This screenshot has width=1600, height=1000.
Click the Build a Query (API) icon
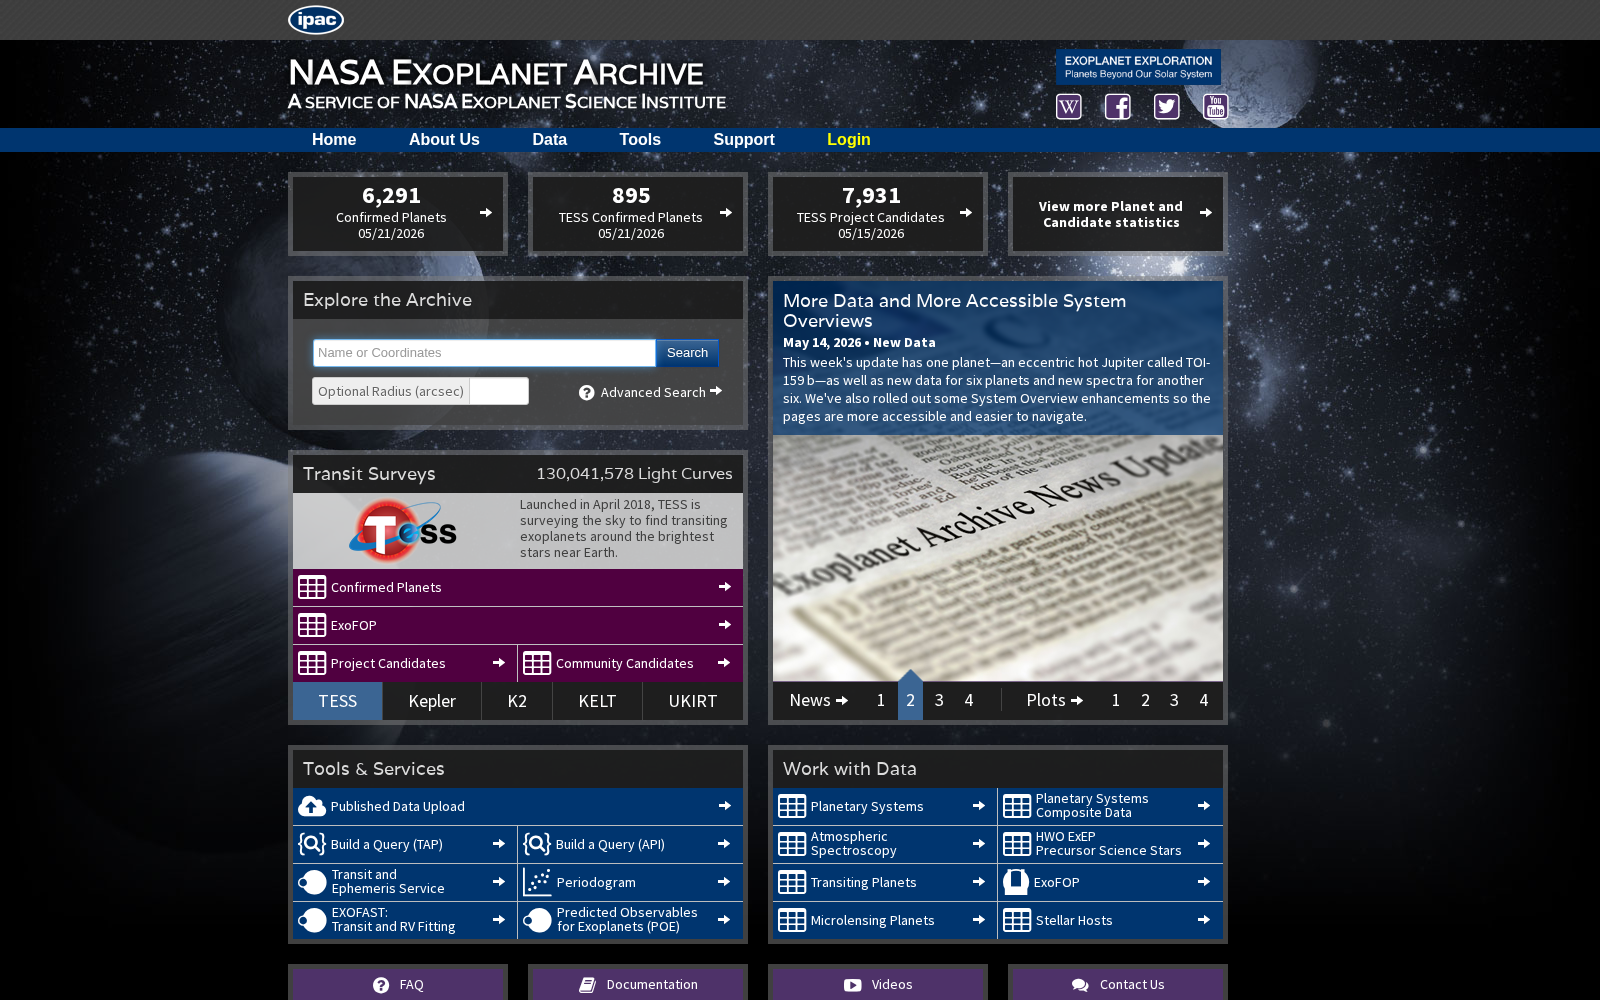537,844
